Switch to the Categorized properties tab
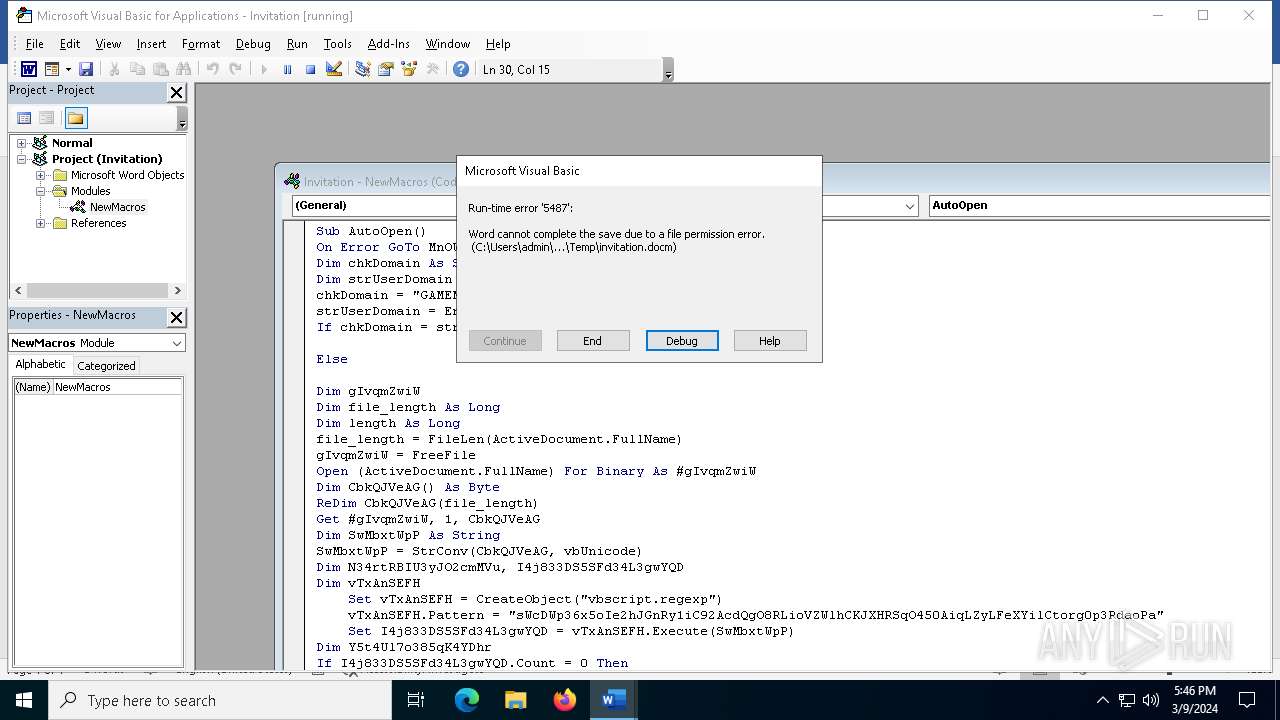 [106, 366]
